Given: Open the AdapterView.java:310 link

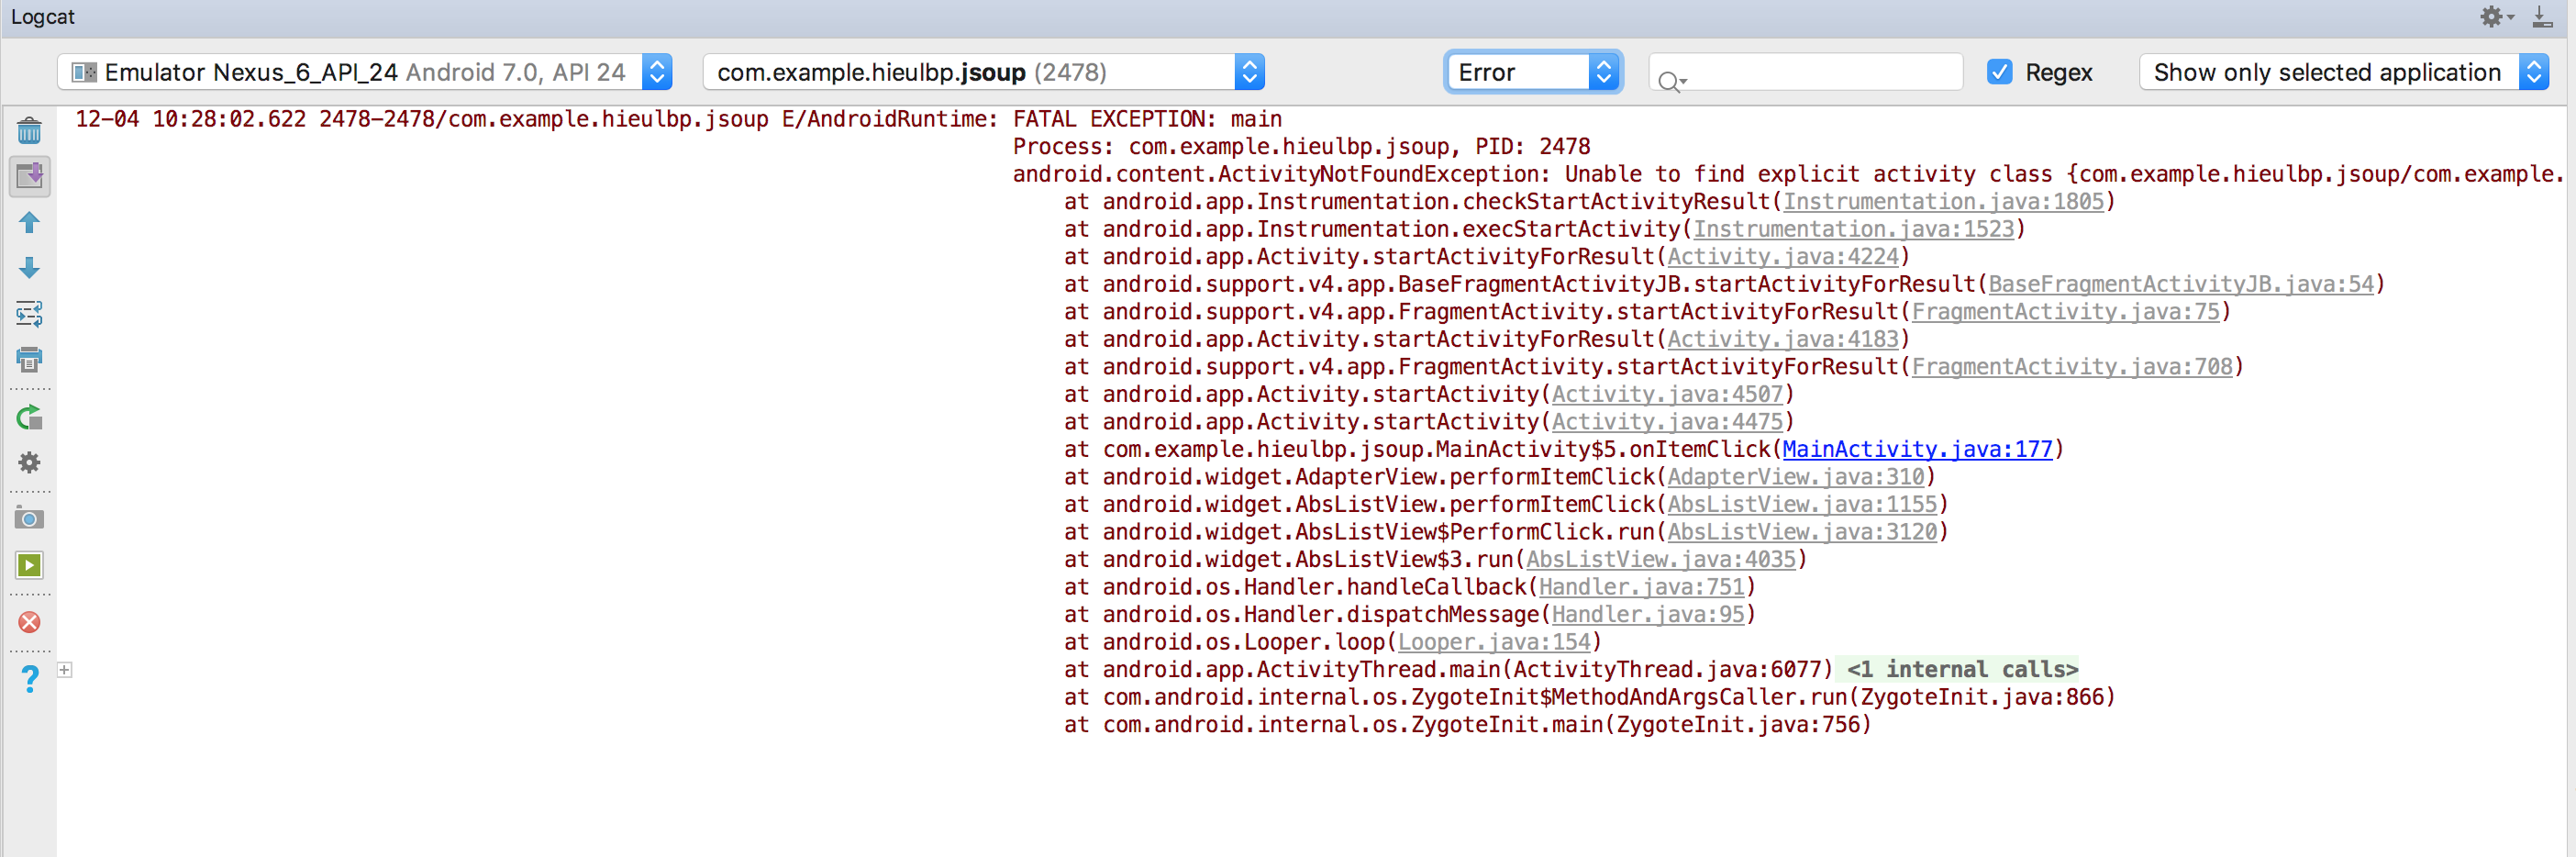Looking at the screenshot, I should 1795,477.
